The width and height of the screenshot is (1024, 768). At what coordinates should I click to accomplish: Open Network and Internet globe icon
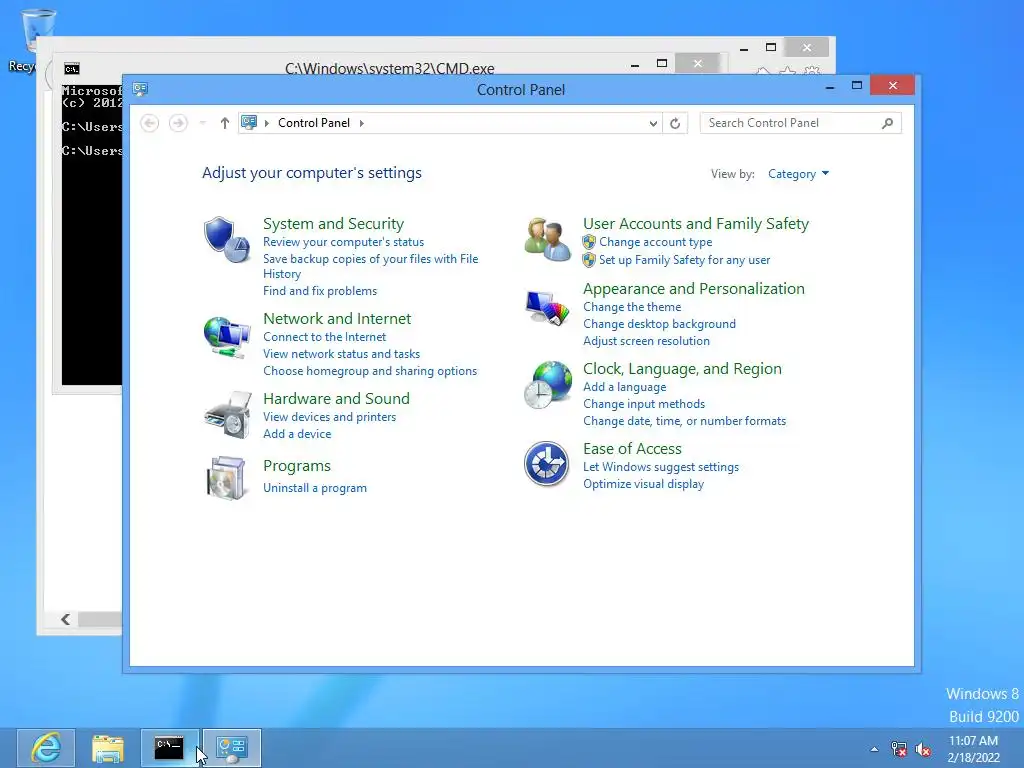[227, 337]
